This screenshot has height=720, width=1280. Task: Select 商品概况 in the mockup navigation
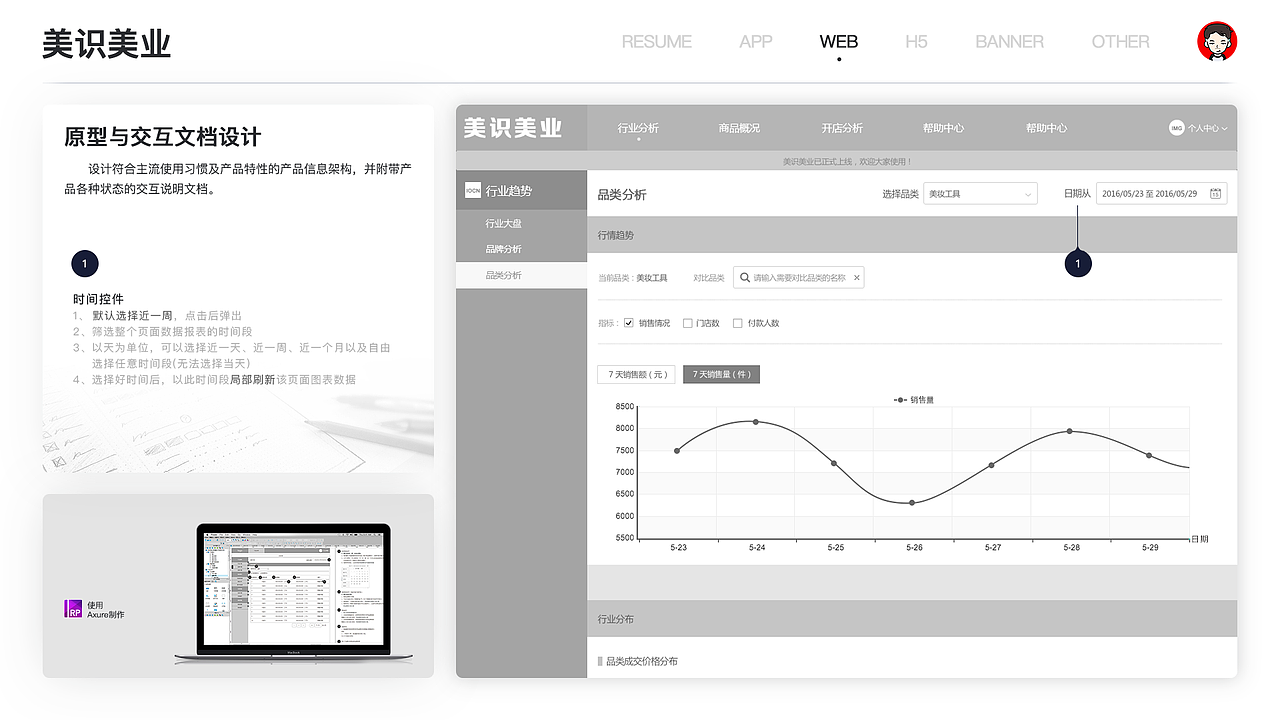[x=739, y=128]
